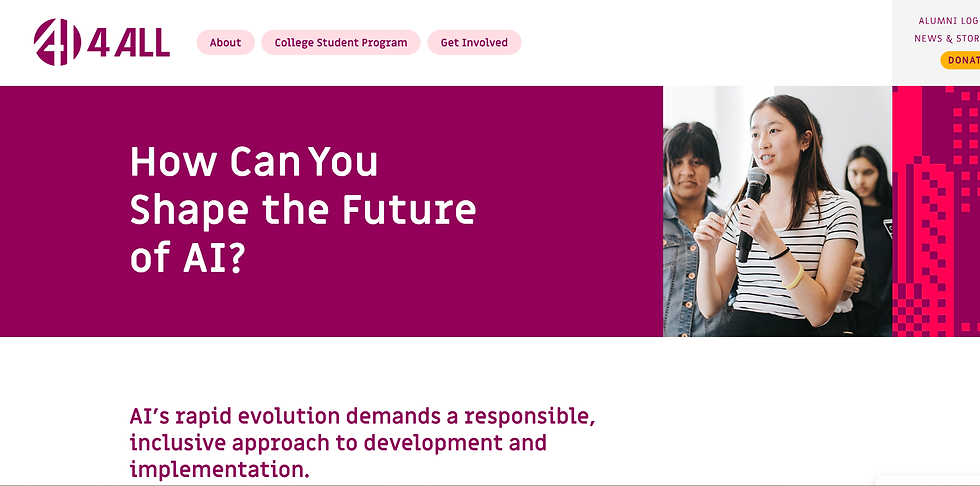Screen dimensions: 980x486
Task: Open the About menu
Action: tap(225, 42)
